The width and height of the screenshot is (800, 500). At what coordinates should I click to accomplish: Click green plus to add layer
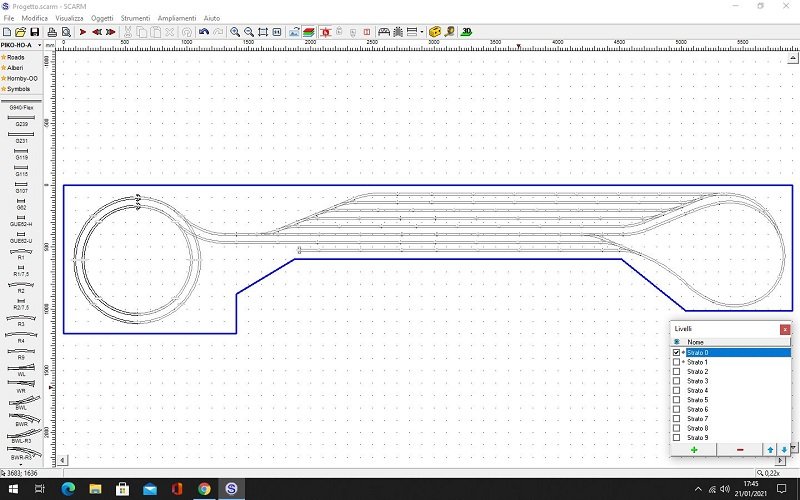point(693,450)
